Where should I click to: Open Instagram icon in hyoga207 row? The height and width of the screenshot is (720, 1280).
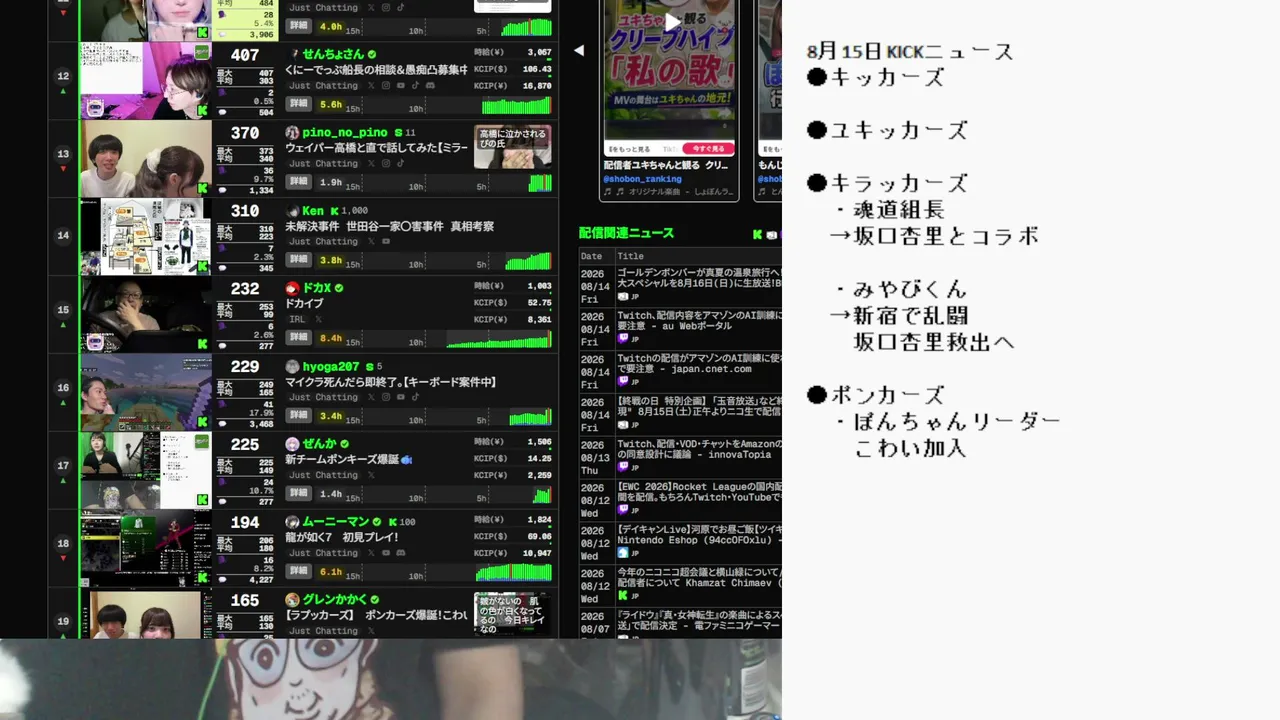click(386, 398)
